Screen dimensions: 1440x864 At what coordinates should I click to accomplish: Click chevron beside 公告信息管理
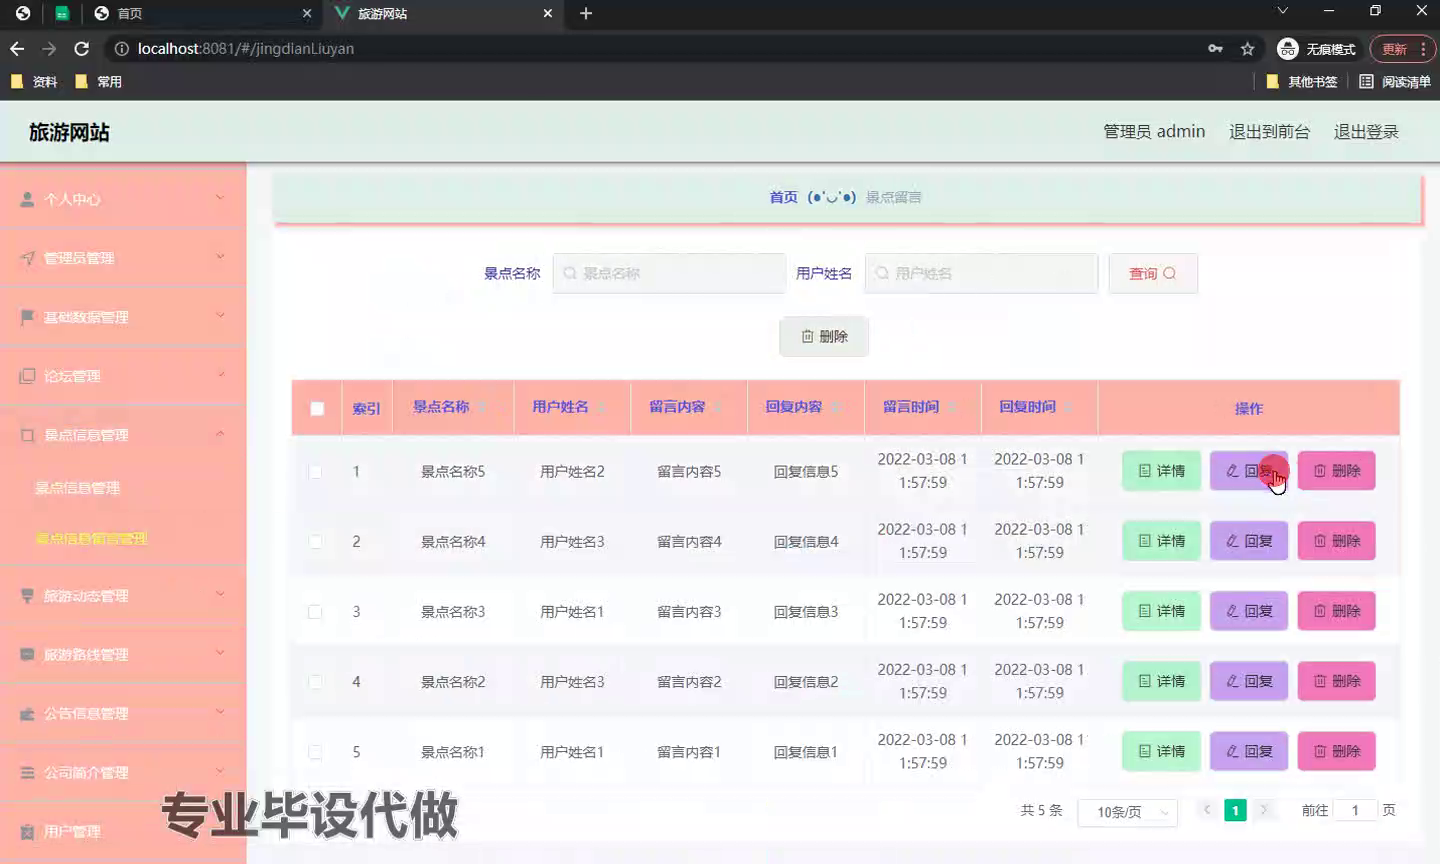220,712
